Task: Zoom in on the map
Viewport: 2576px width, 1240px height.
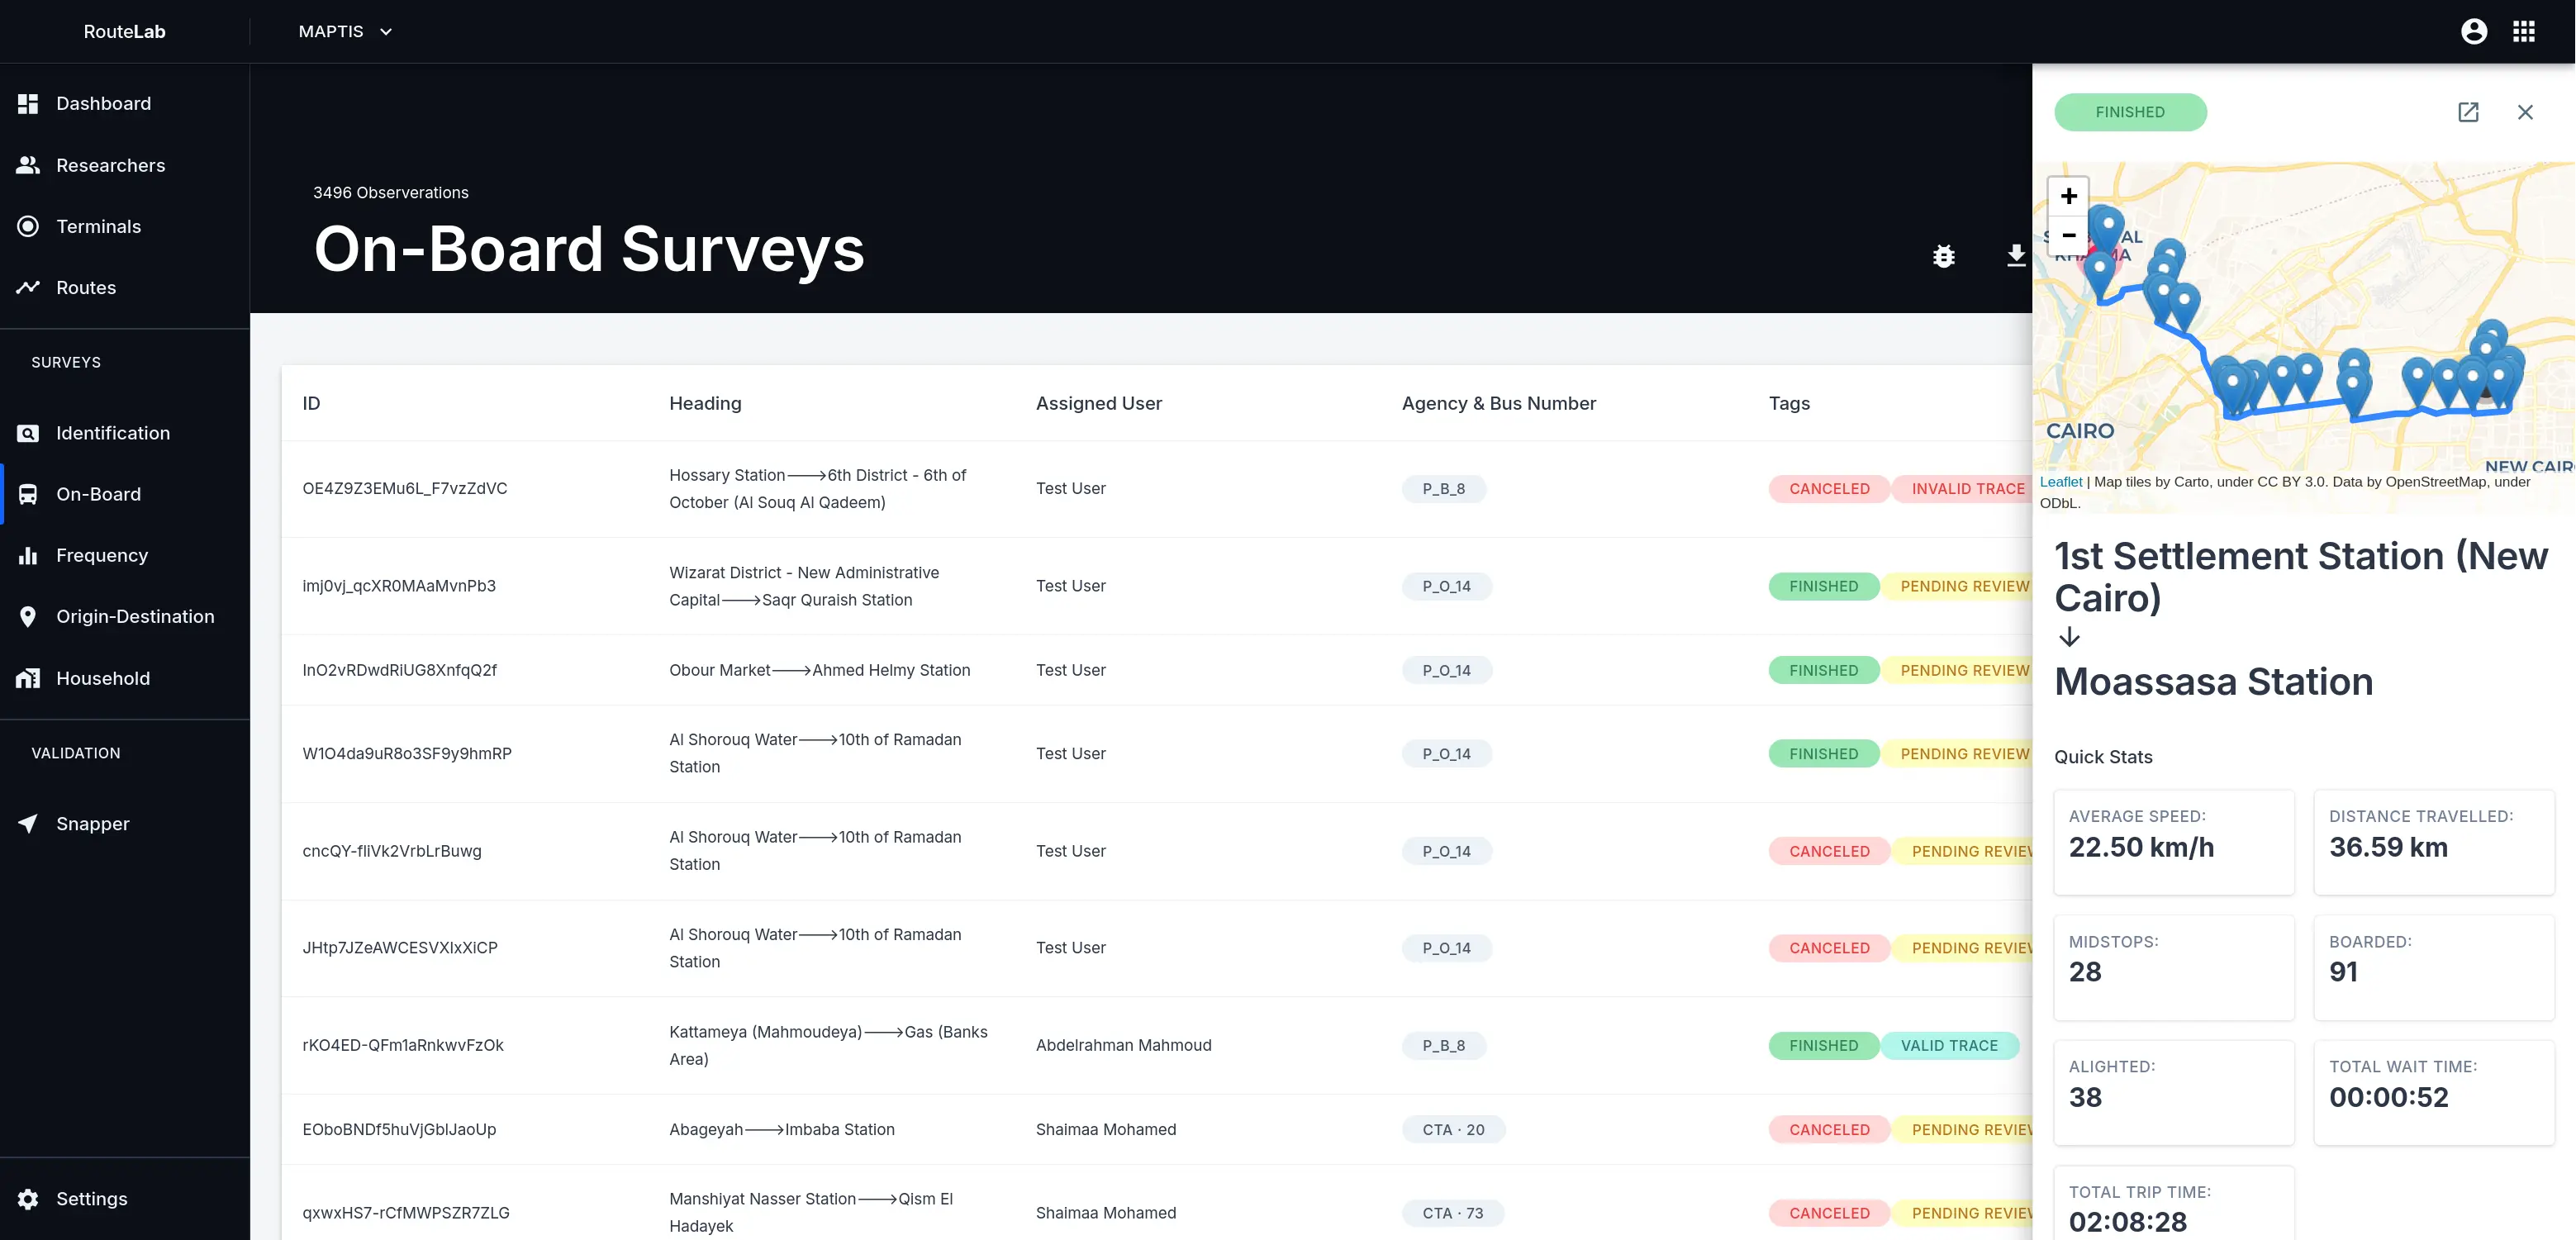Action: 2068,196
